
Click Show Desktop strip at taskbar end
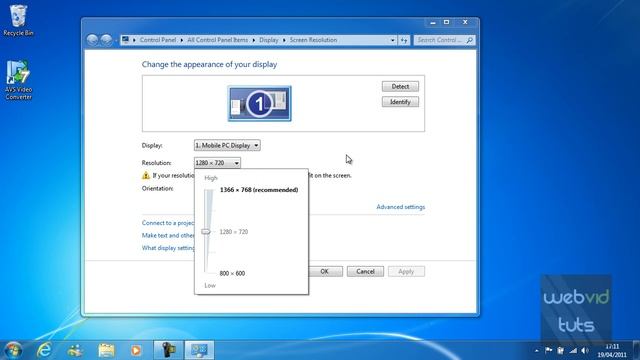point(637,350)
